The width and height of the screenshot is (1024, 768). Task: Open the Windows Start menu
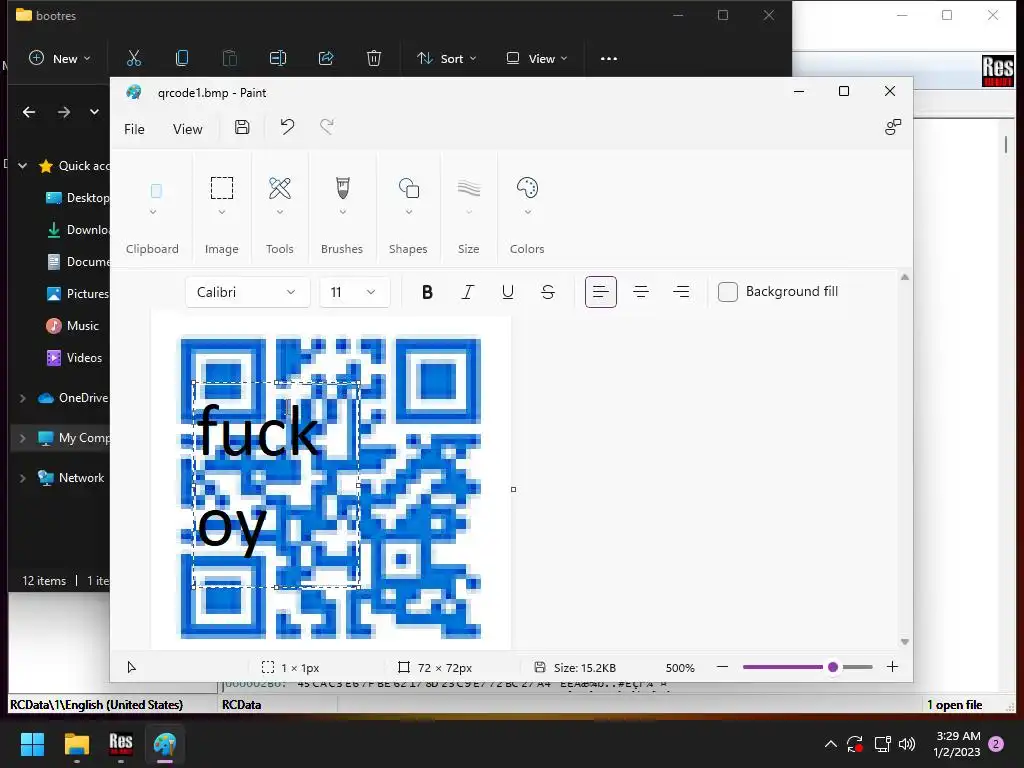point(32,744)
